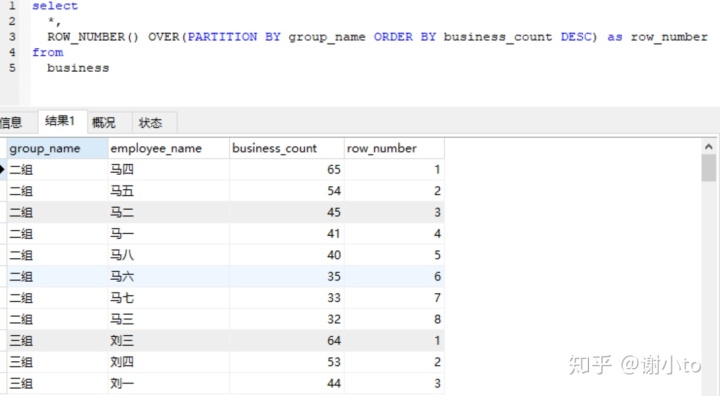This screenshot has height=396, width=720.
Task: Select employee cell 马二
Action: click(169, 212)
